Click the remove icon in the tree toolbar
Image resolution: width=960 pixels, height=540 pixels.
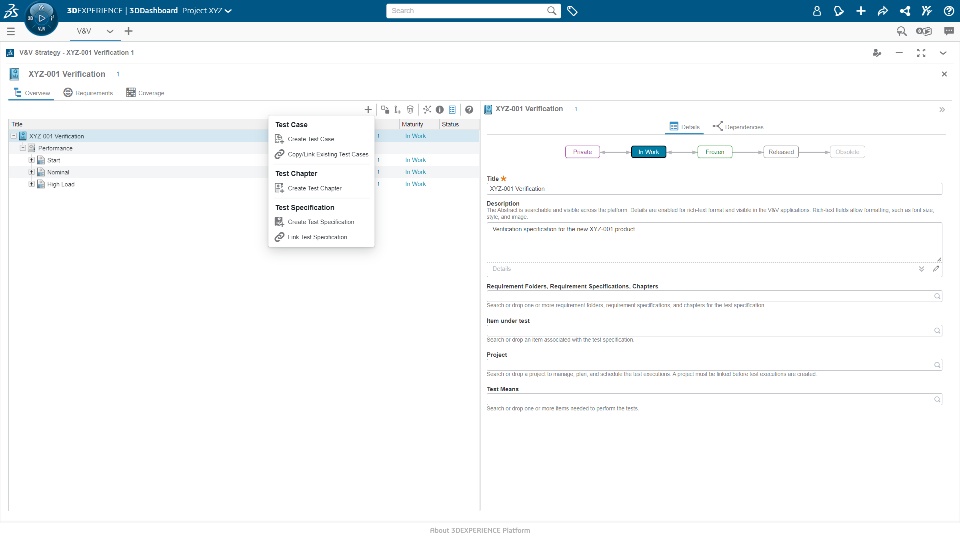pos(410,110)
